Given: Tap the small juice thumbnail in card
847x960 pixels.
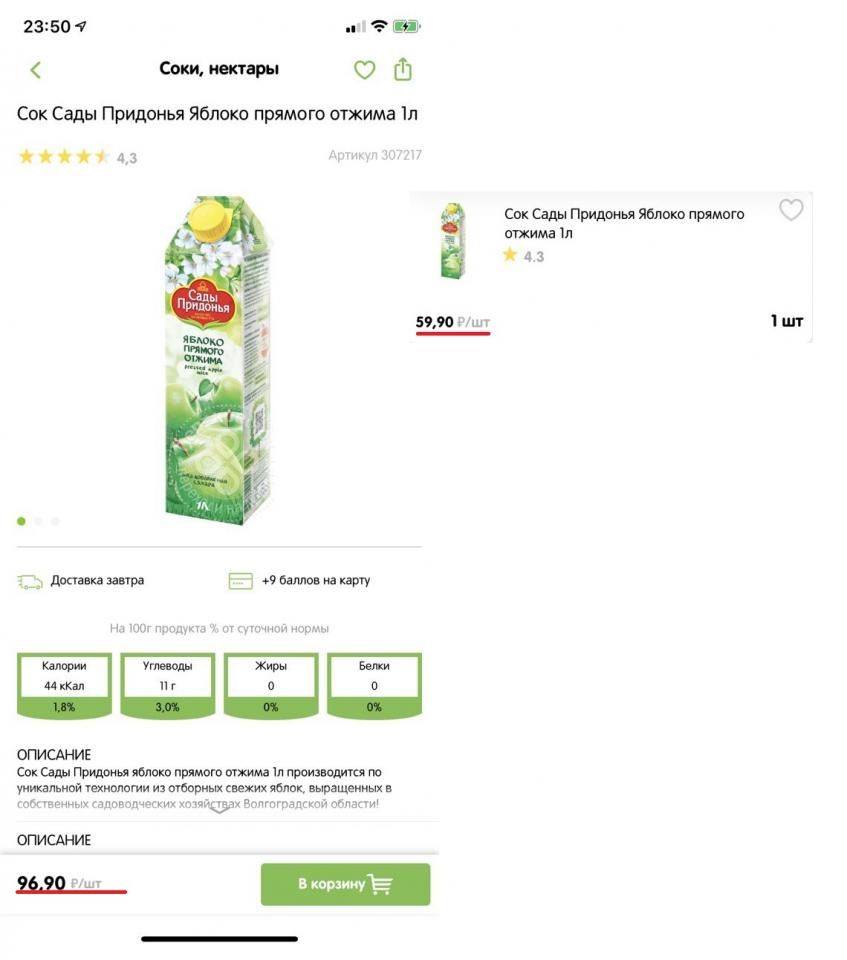Looking at the screenshot, I should point(453,240).
